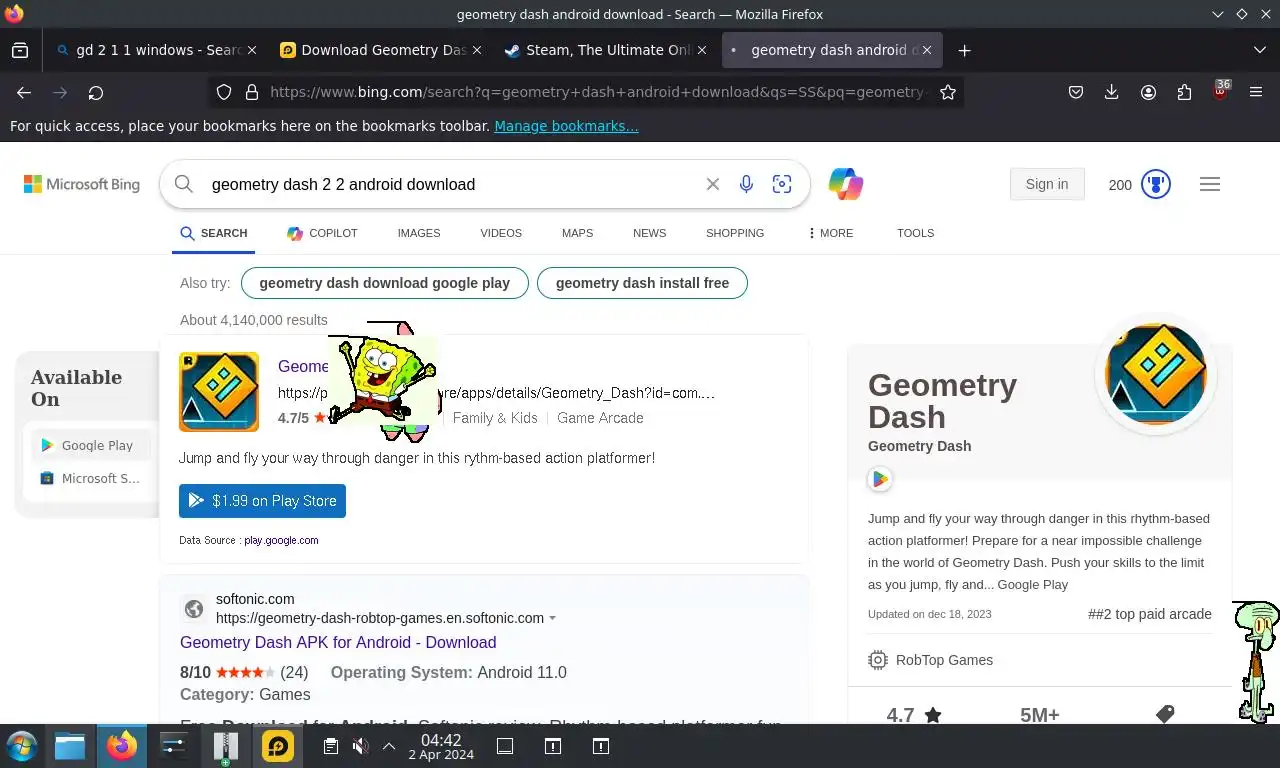Click the site security padlock icon
1280x768 pixels.
(252, 92)
